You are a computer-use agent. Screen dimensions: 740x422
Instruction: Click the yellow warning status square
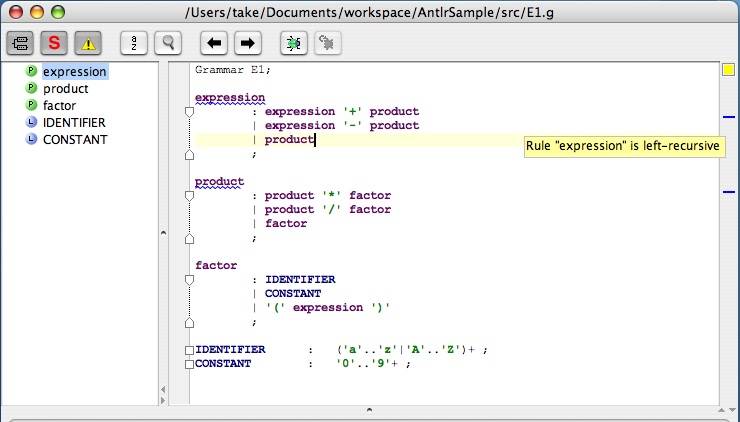[728, 71]
